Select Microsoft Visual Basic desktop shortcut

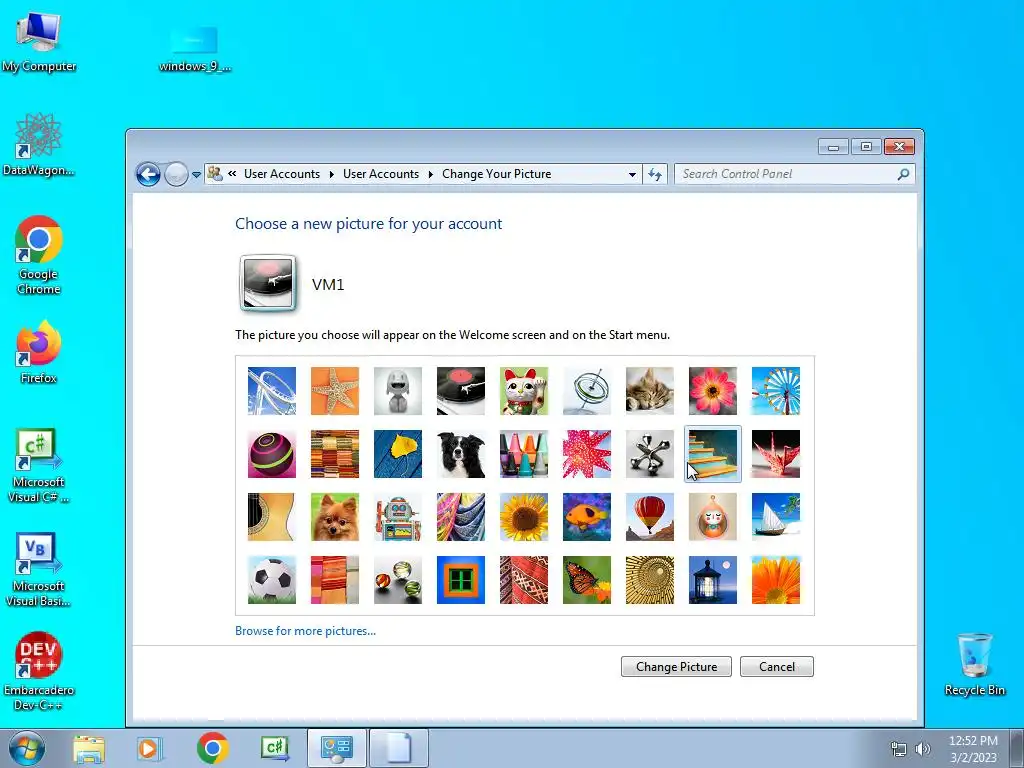[39, 570]
